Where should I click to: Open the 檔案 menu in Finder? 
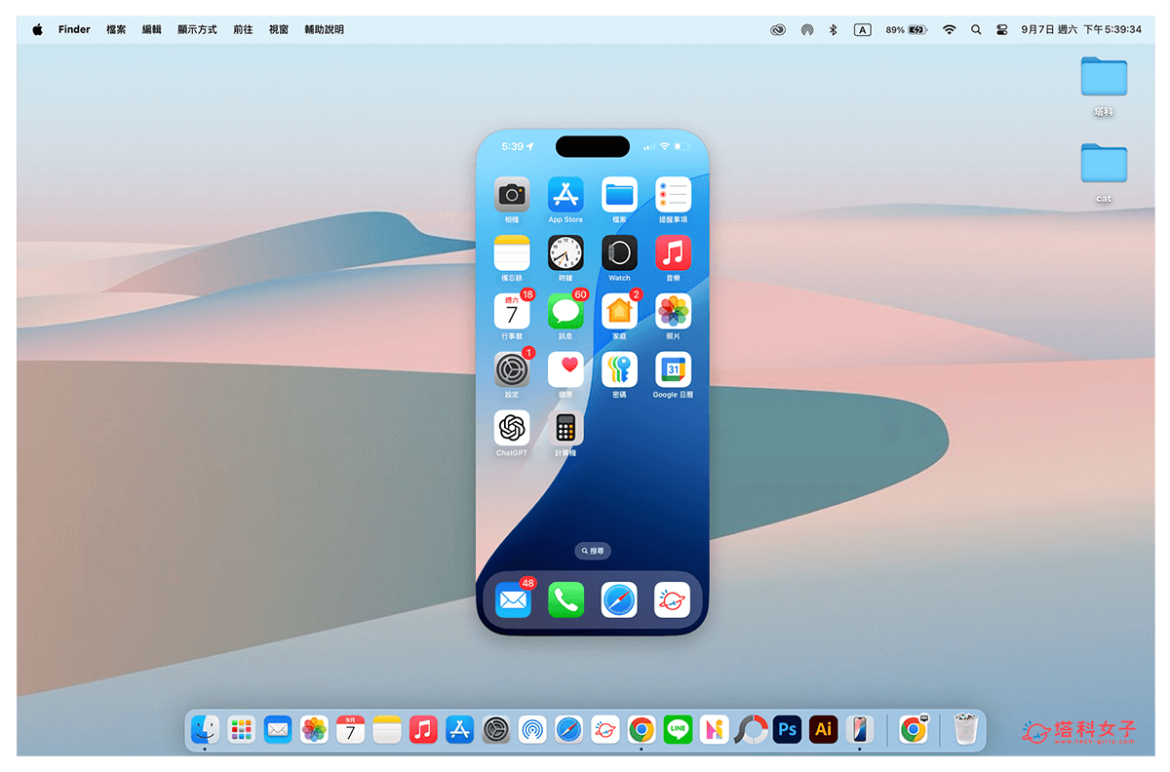(115, 29)
